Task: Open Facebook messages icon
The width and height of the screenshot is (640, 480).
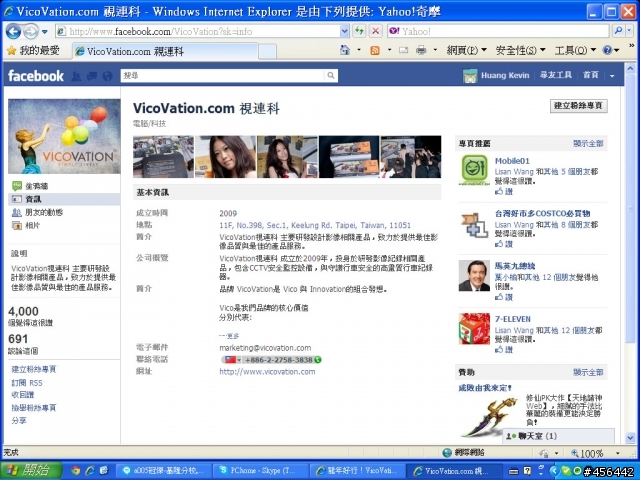Action: coord(92,76)
